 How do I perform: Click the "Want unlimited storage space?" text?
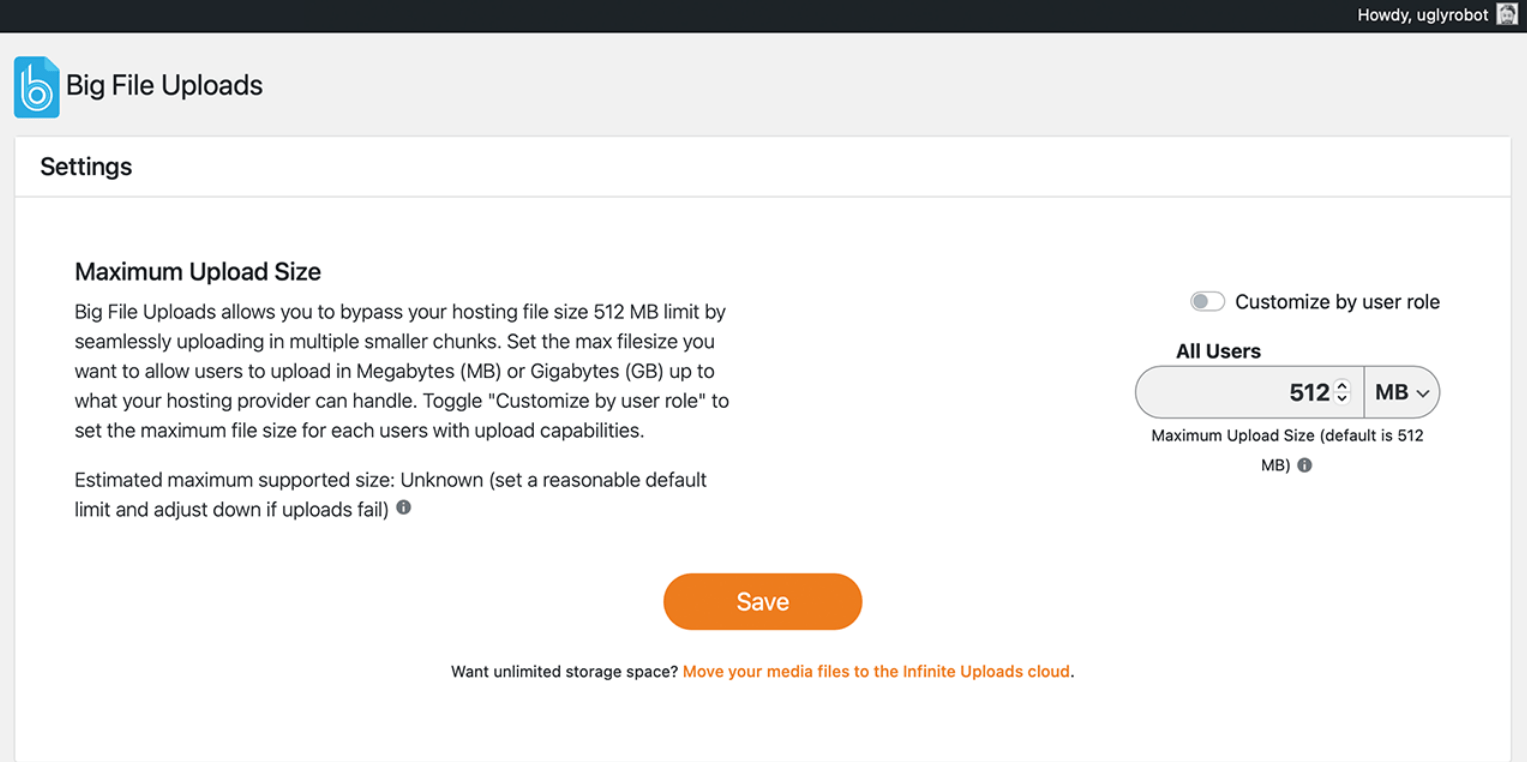[564, 672]
